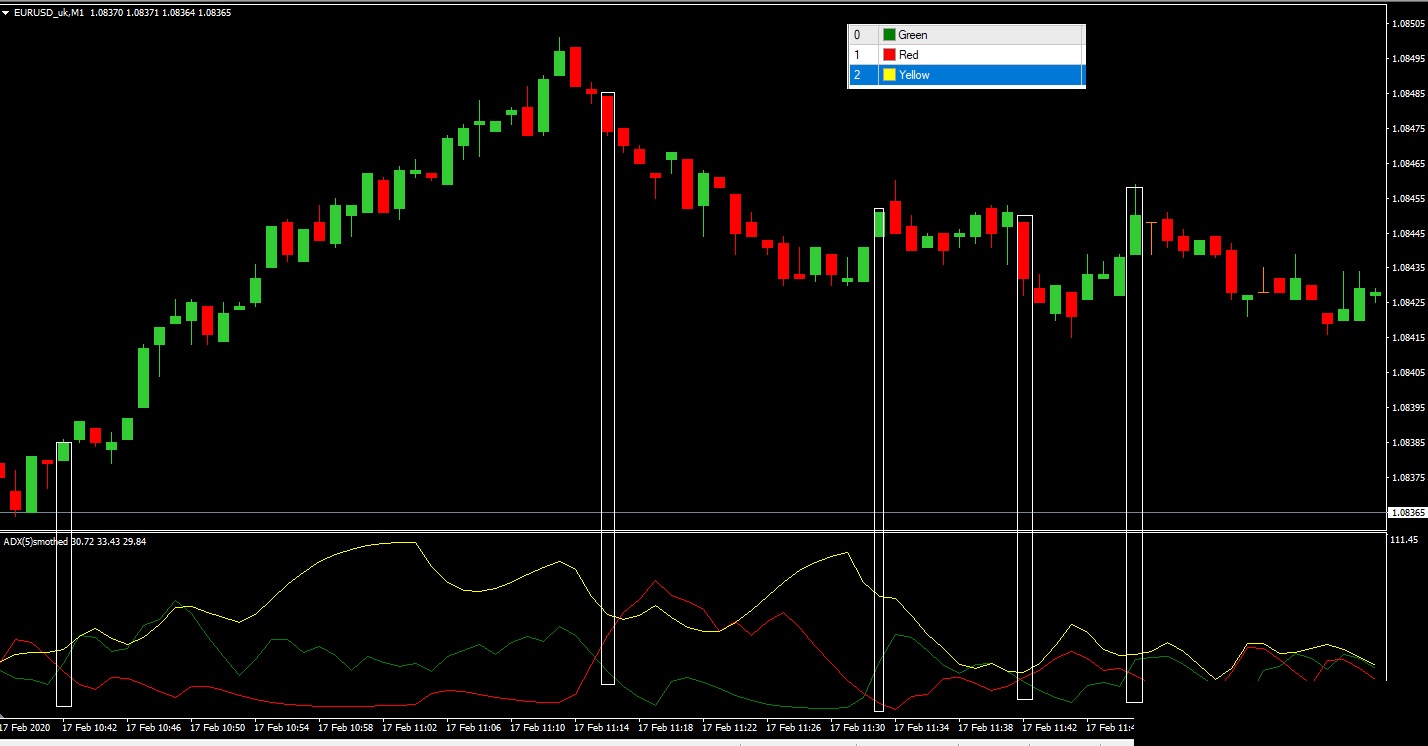The height and width of the screenshot is (746, 1428).
Task: Open the chart dropdown arrow beside EURUSD_uk,M1
Action: tap(6, 13)
